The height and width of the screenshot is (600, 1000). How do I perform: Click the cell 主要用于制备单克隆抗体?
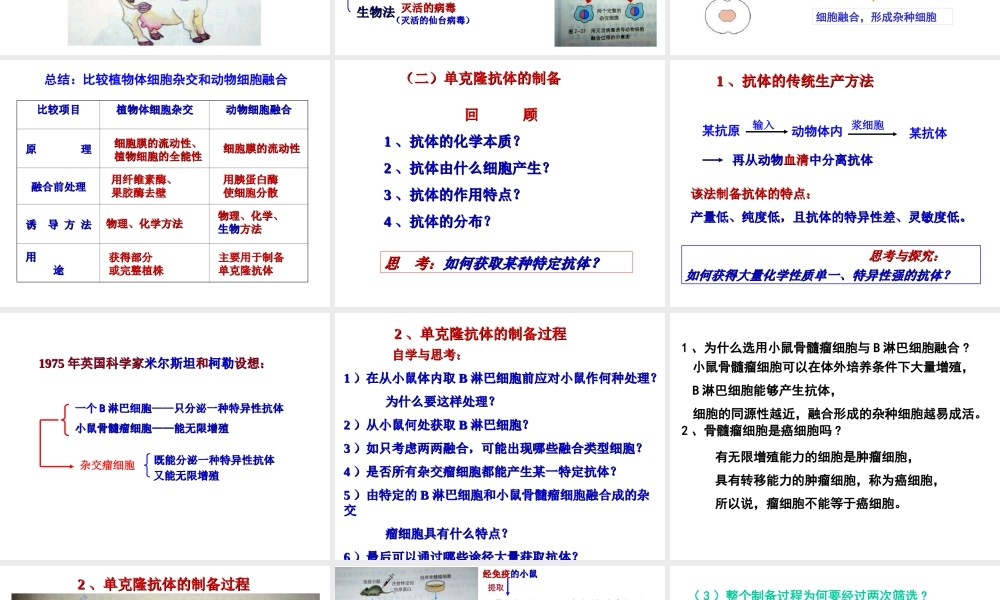[x=251, y=264]
